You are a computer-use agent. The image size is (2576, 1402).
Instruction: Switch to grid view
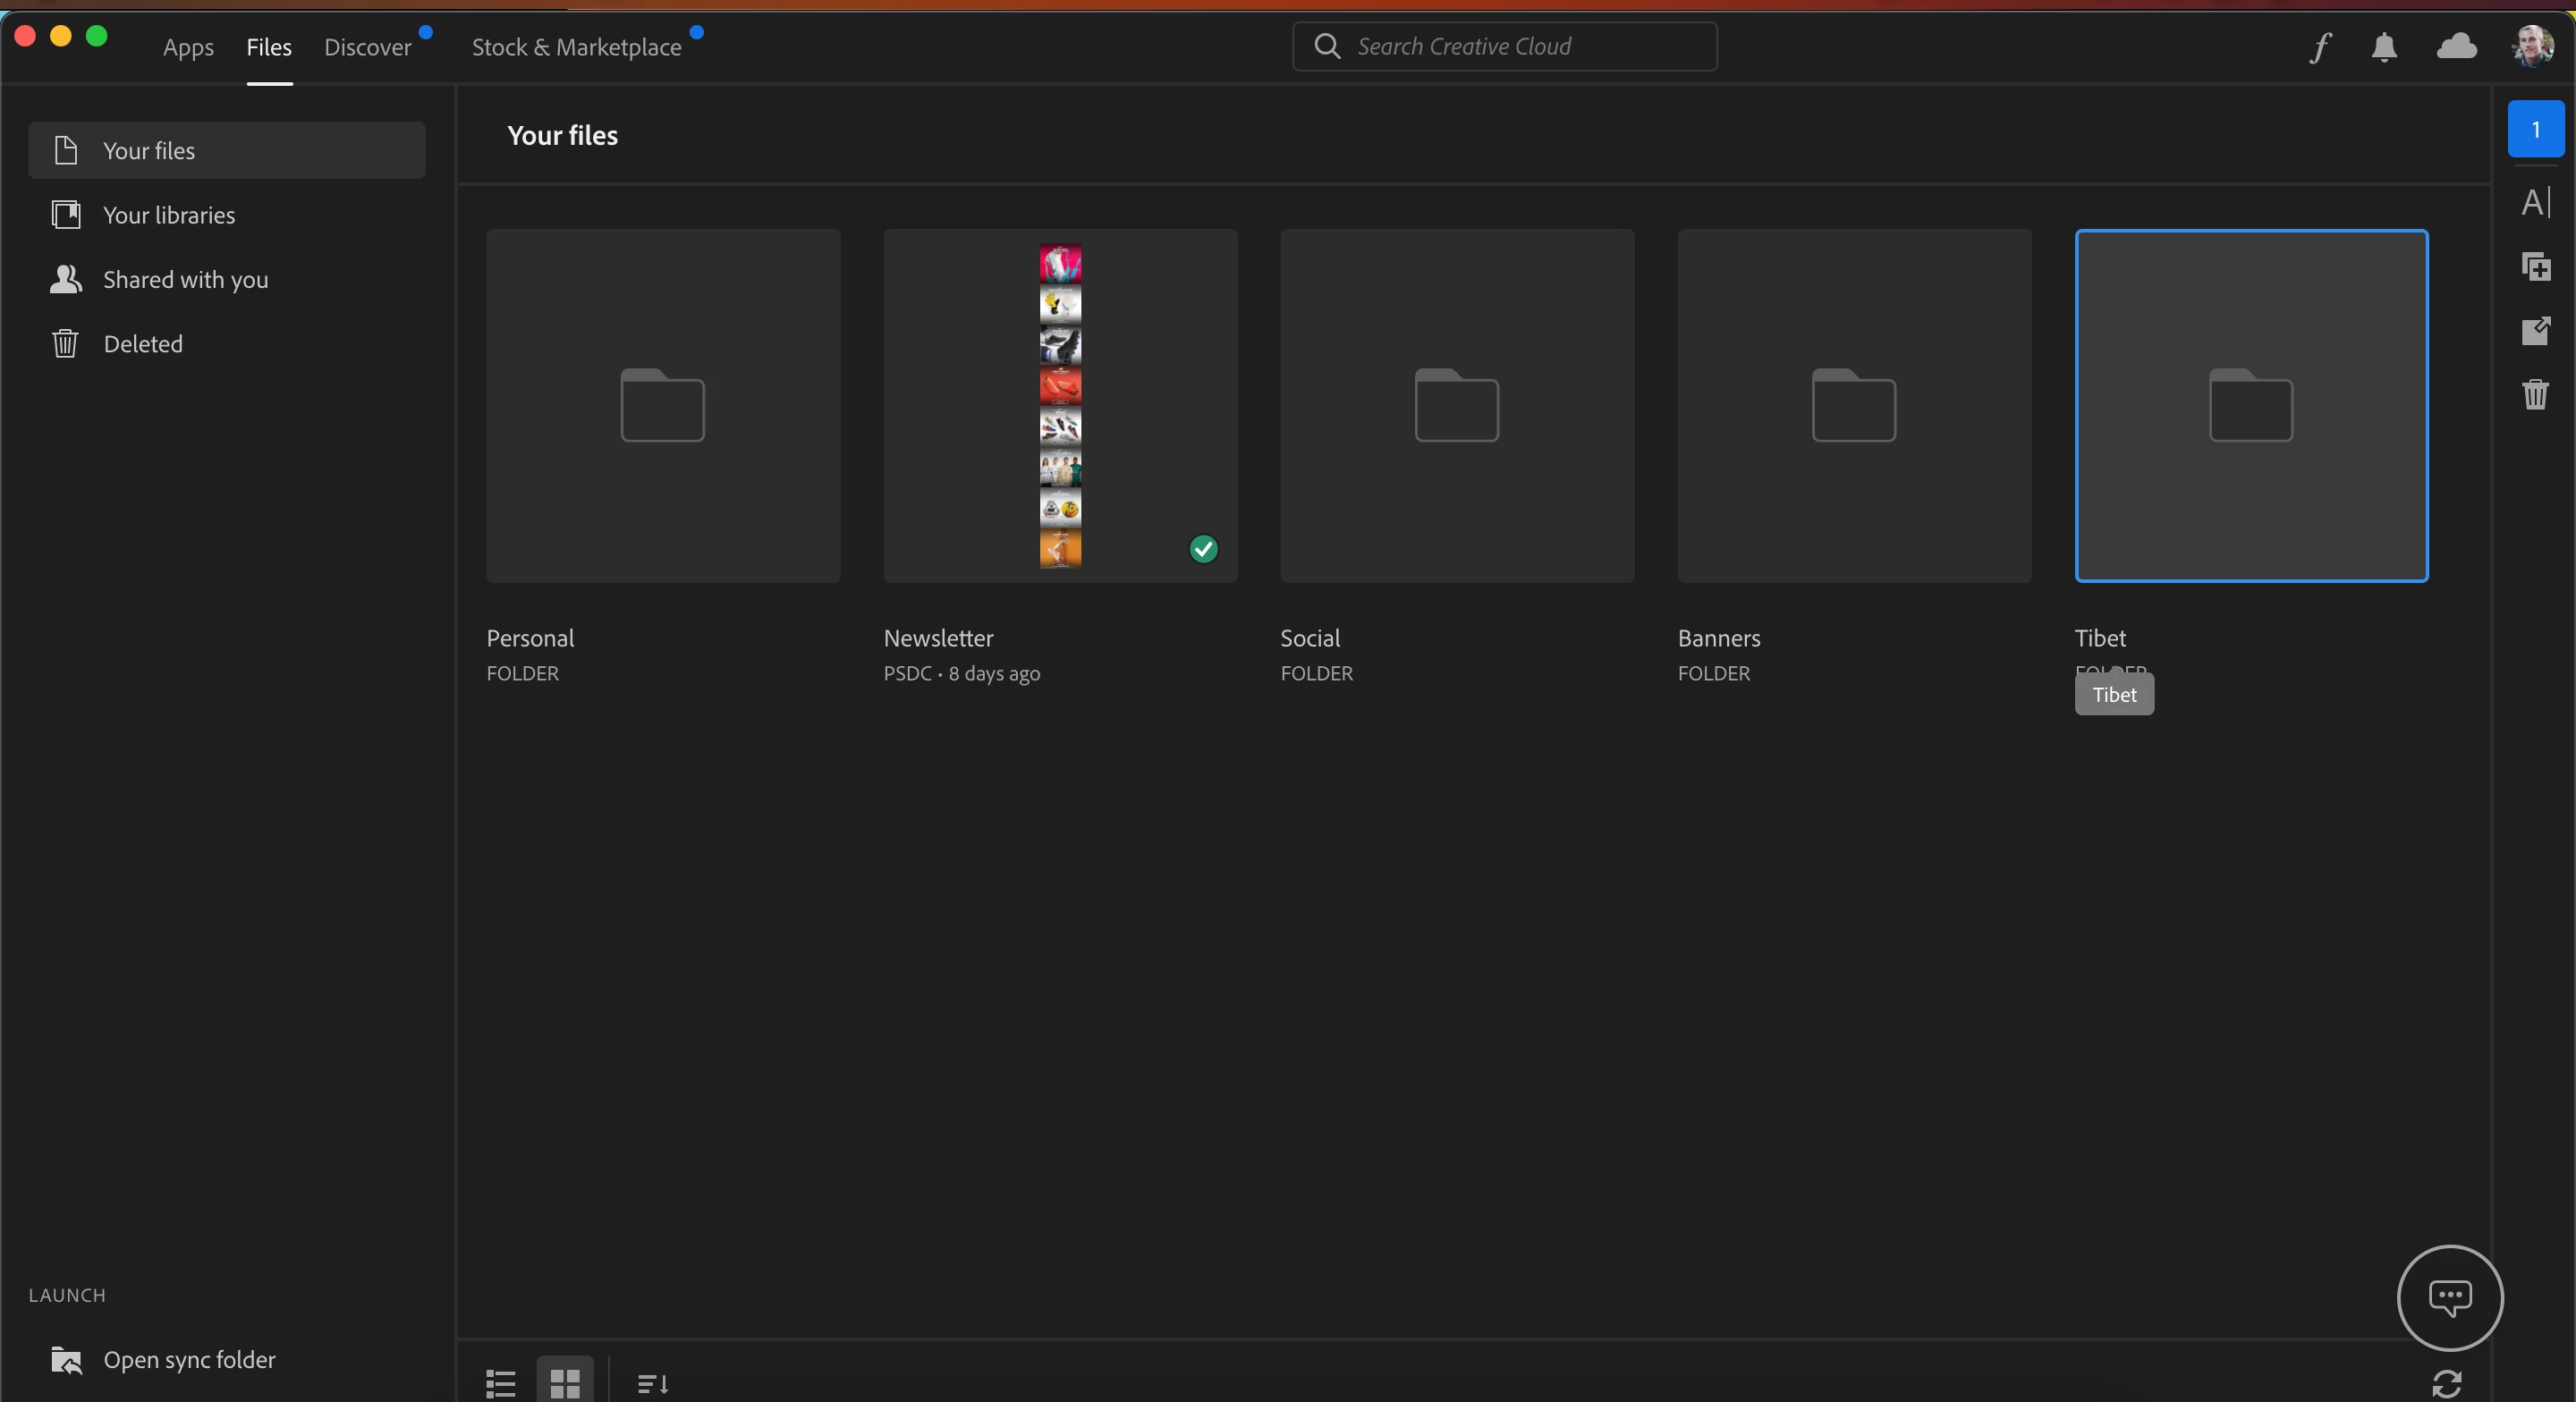pyautogui.click(x=565, y=1383)
